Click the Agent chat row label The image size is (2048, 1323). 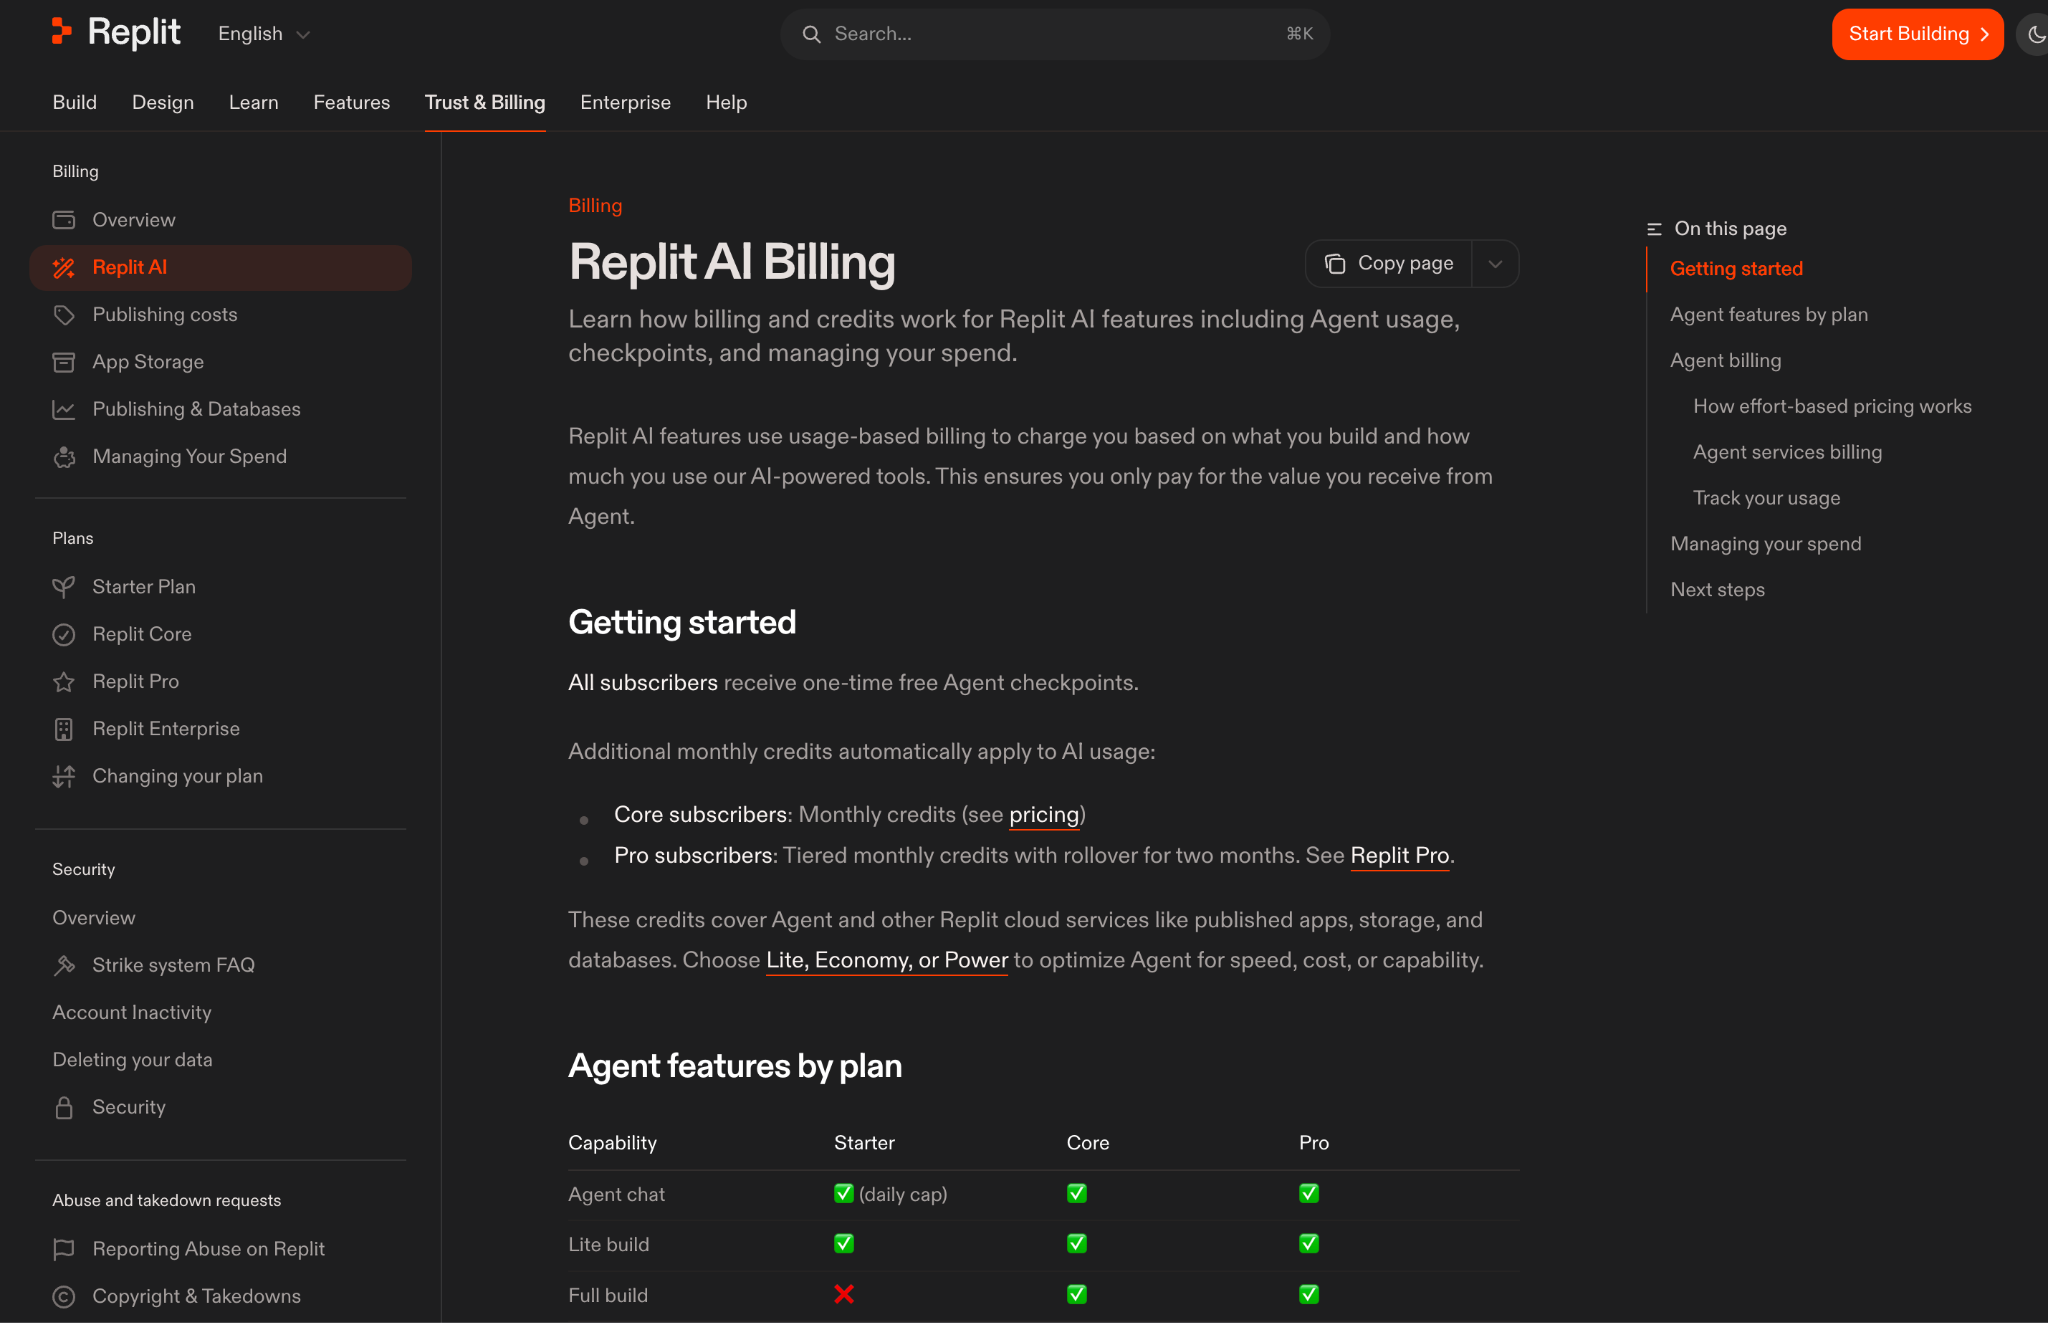(616, 1195)
